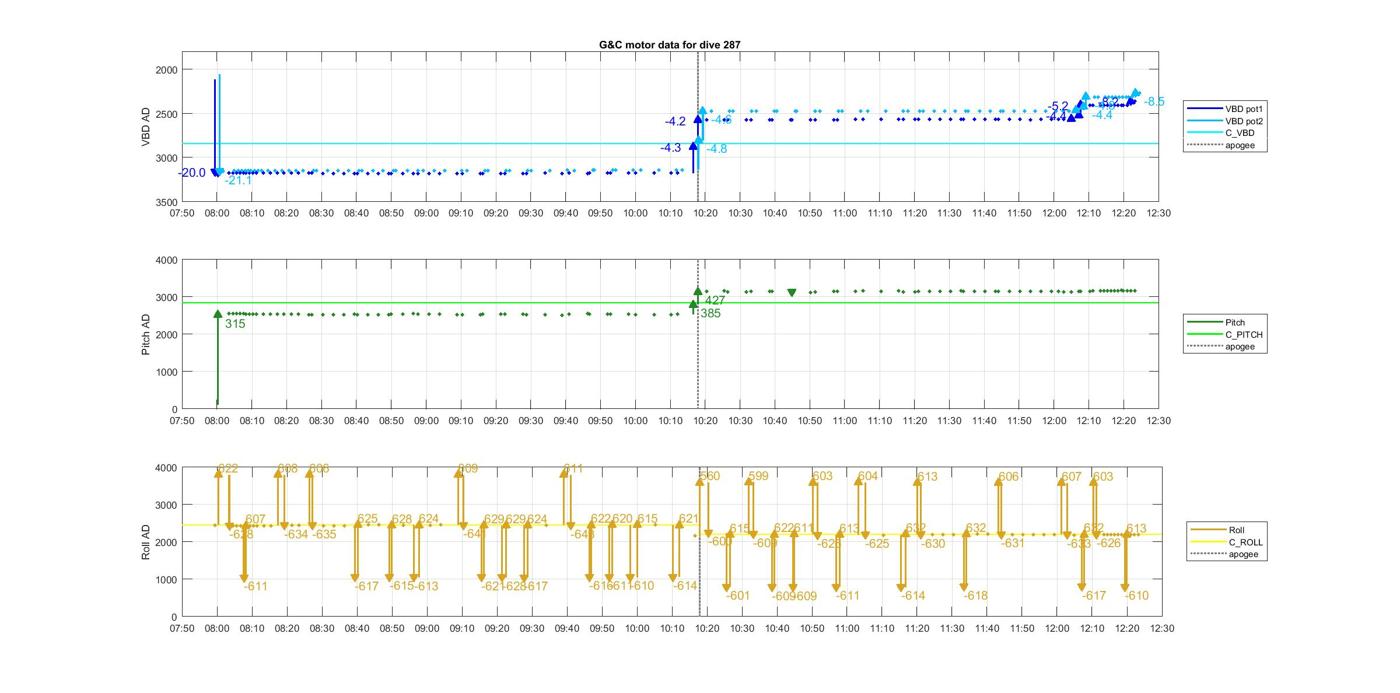Click the "-618" roll data label
The height and width of the screenshot is (693, 1400).
(975, 596)
